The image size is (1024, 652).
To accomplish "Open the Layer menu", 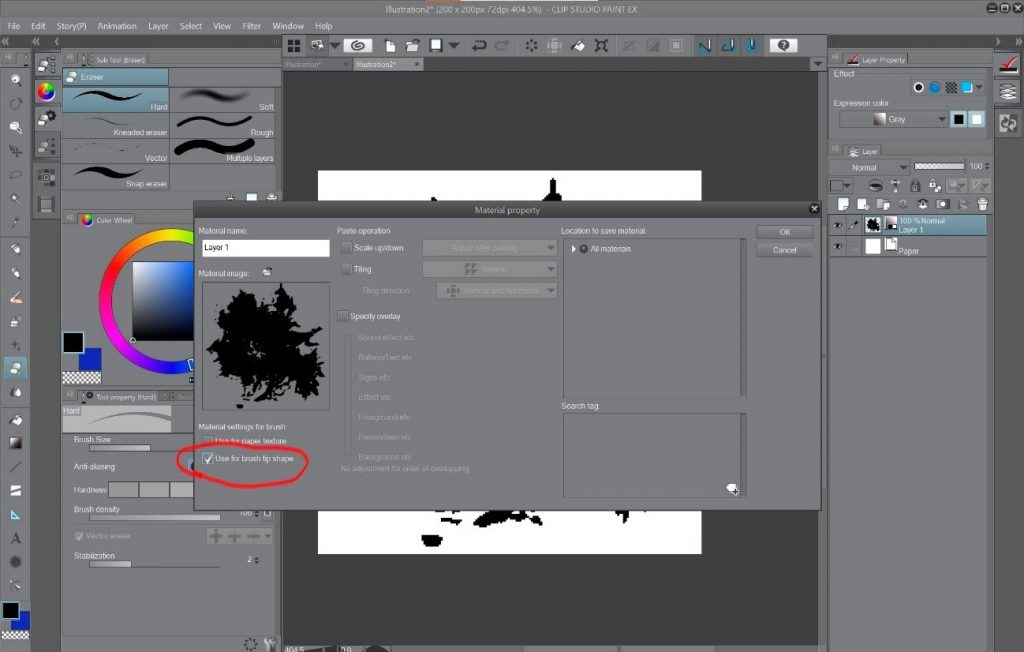I will click(x=158, y=26).
